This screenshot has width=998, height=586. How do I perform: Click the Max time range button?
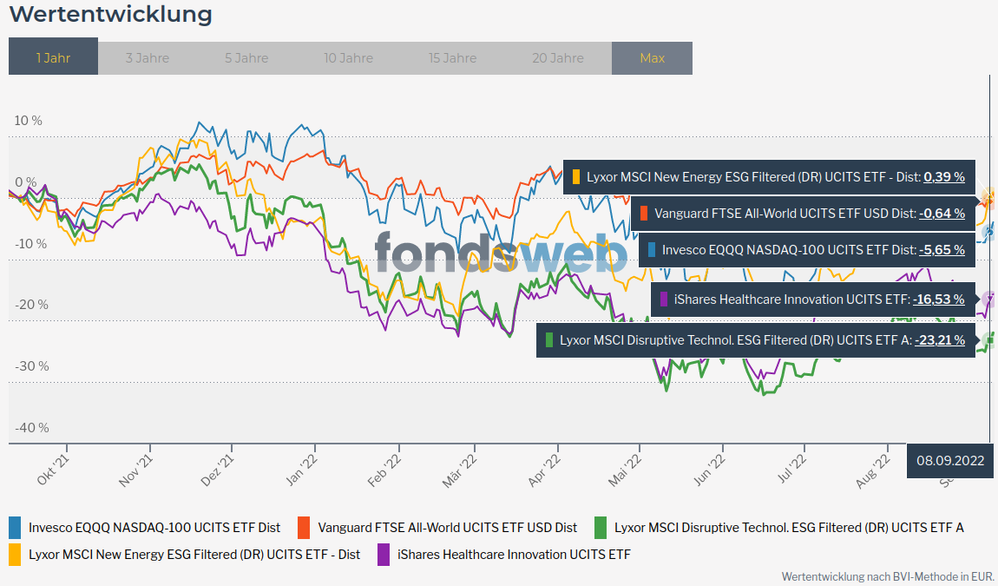click(652, 58)
